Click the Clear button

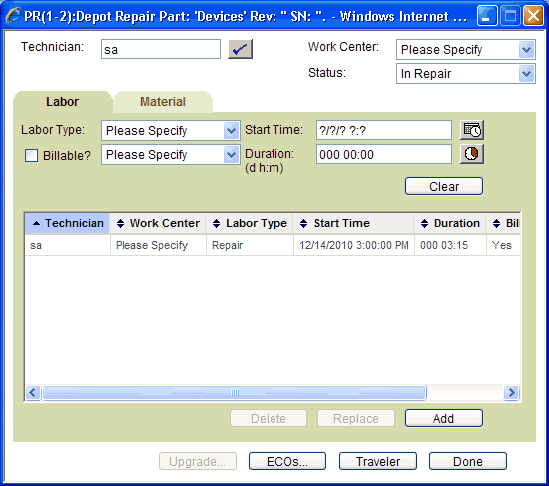pyautogui.click(x=444, y=186)
